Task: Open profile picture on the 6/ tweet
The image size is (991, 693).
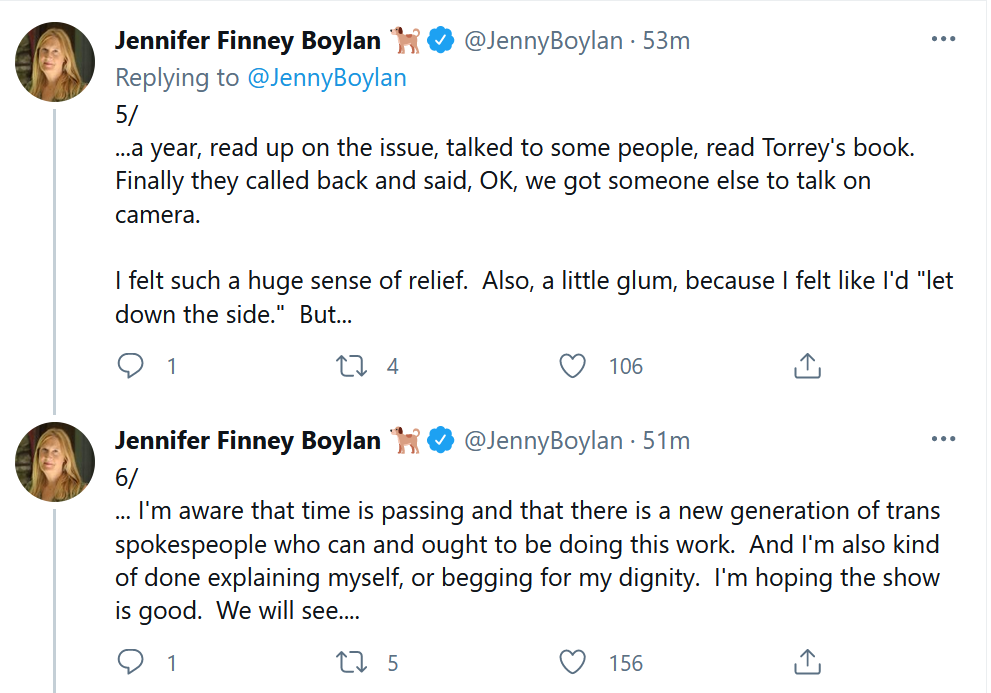Action: tap(55, 461)
